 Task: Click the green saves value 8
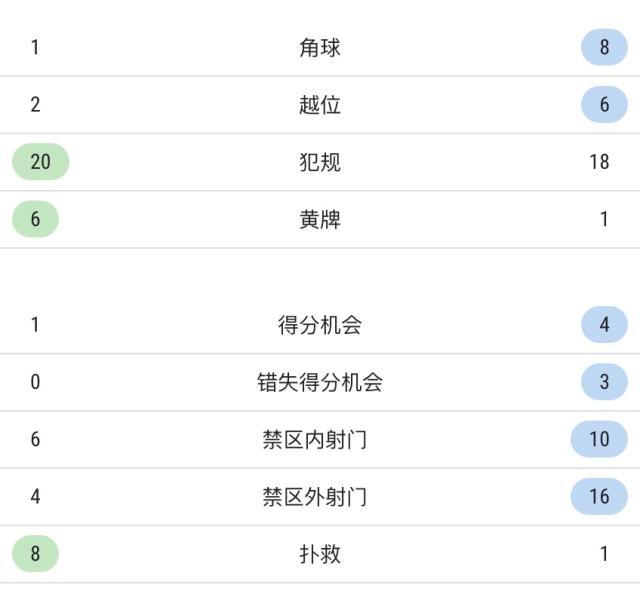[x=35, y=553]
